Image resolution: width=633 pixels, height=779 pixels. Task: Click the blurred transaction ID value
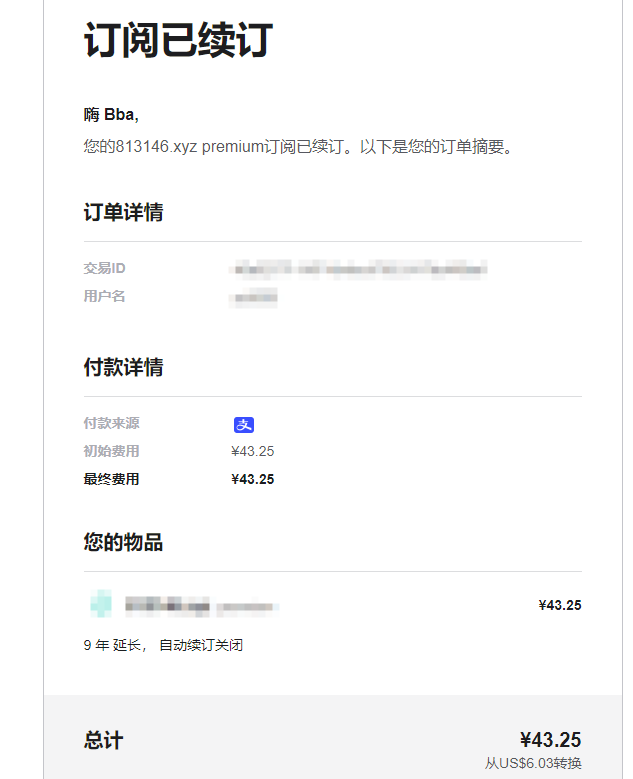(x=358, y=269)
